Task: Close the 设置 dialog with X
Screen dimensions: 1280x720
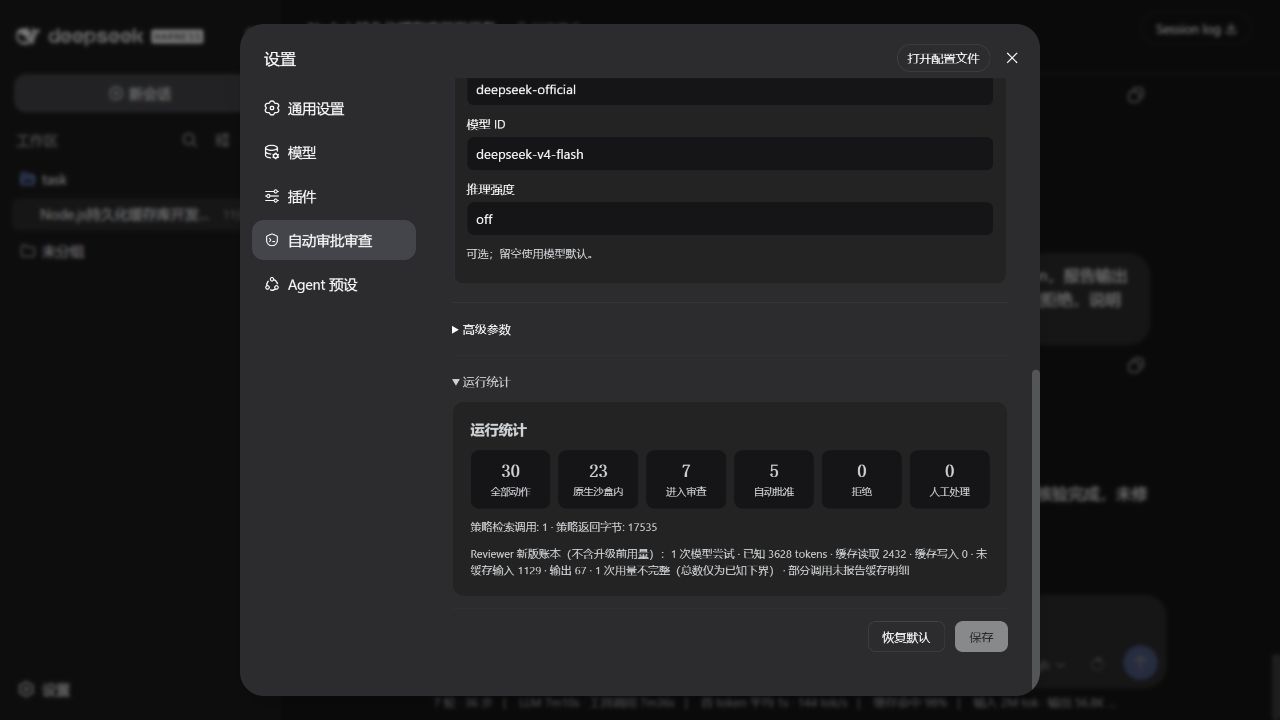Action: (x=1012, y=58)
